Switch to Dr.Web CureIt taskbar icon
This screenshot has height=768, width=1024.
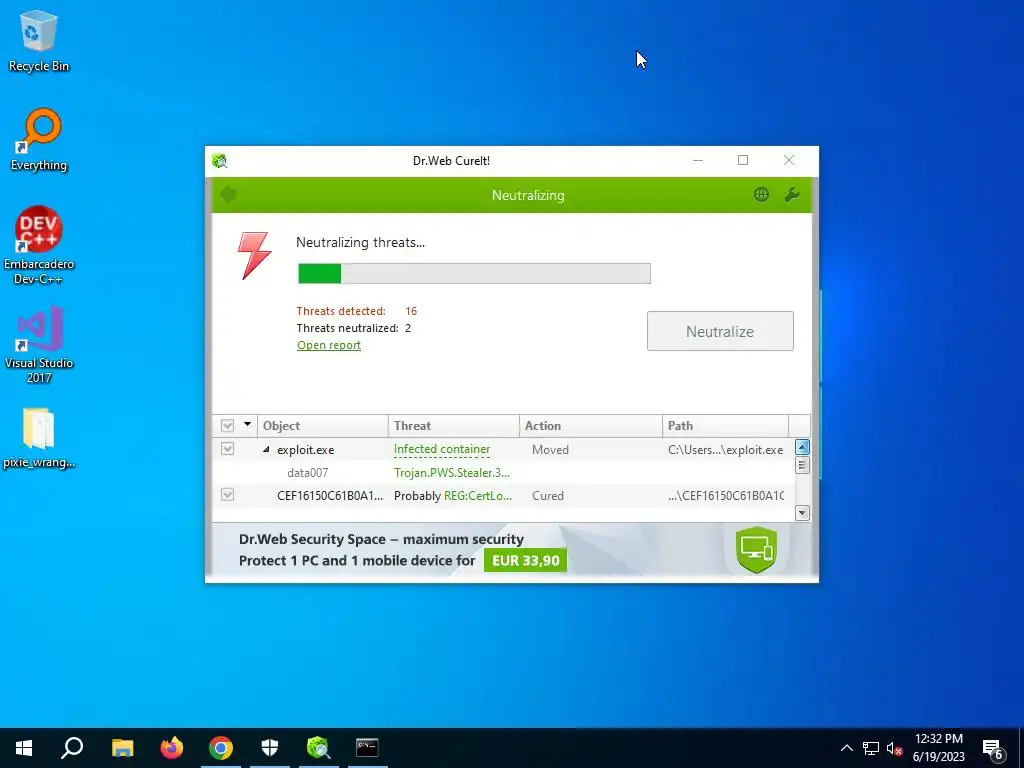tap(319, 748)
